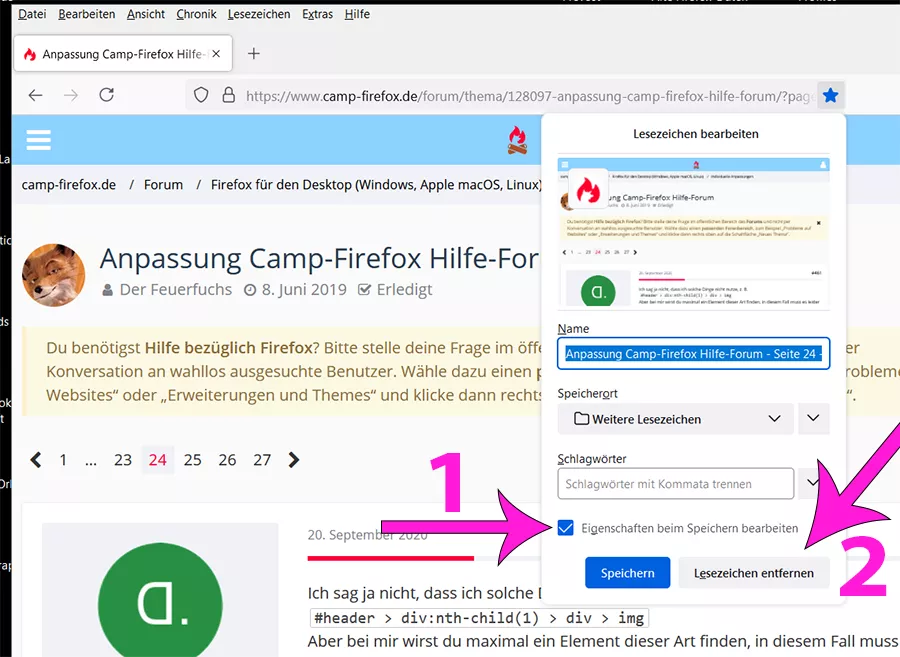900x657 pixels.
Task: Expand folder tree arrow beside Speicherort
Action: 813,418
